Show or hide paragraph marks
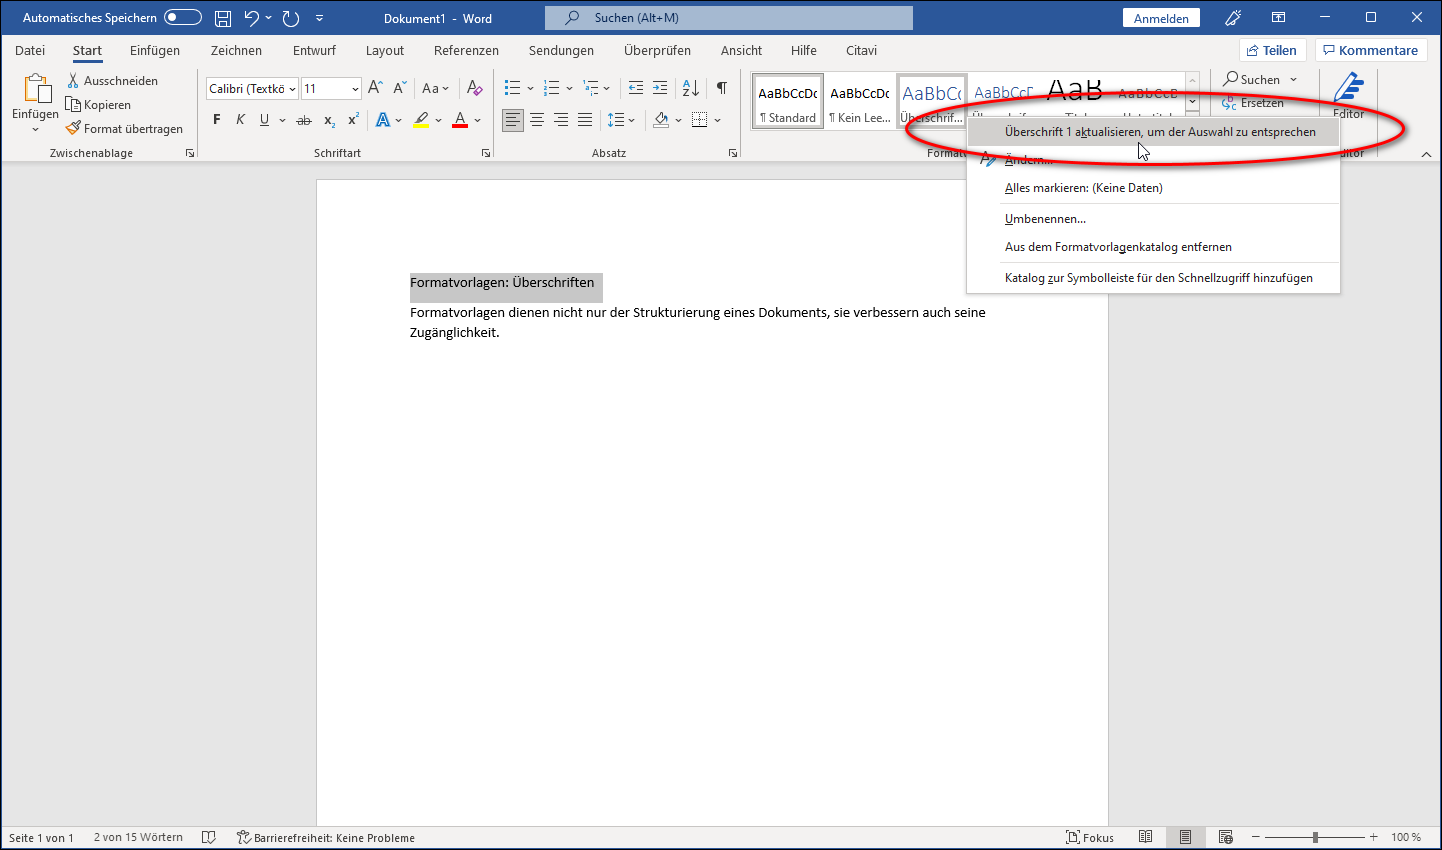The image size is (1442, 850). [x=722, y=89]
